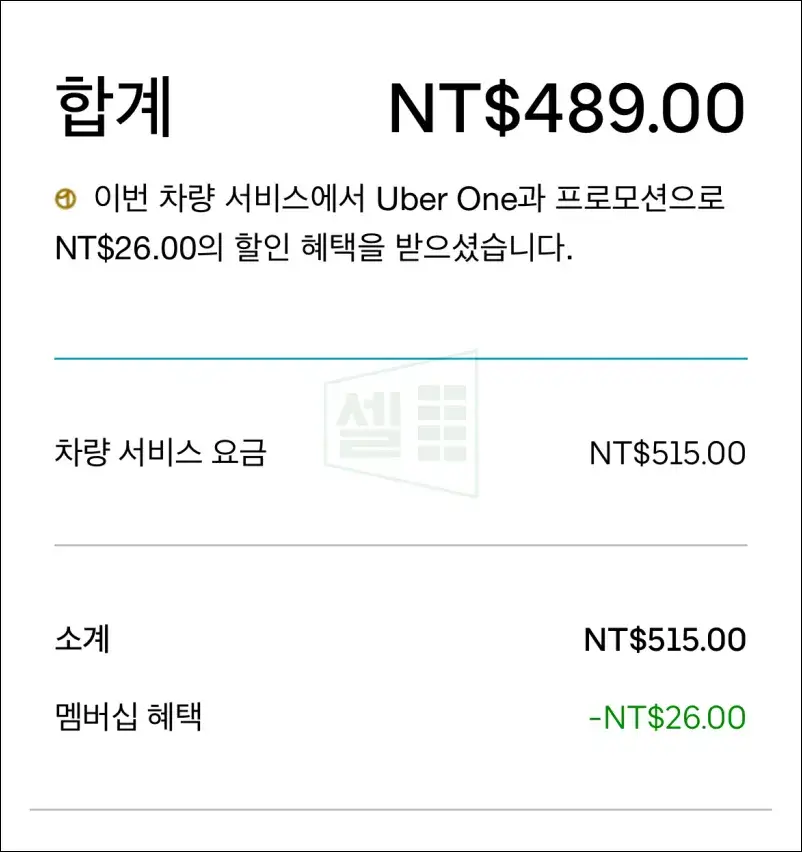Image resolution: width=802 pixels, height=852 pixels.
Task: Click the bottom gray divider line
Action: click(x=401, y=810)
